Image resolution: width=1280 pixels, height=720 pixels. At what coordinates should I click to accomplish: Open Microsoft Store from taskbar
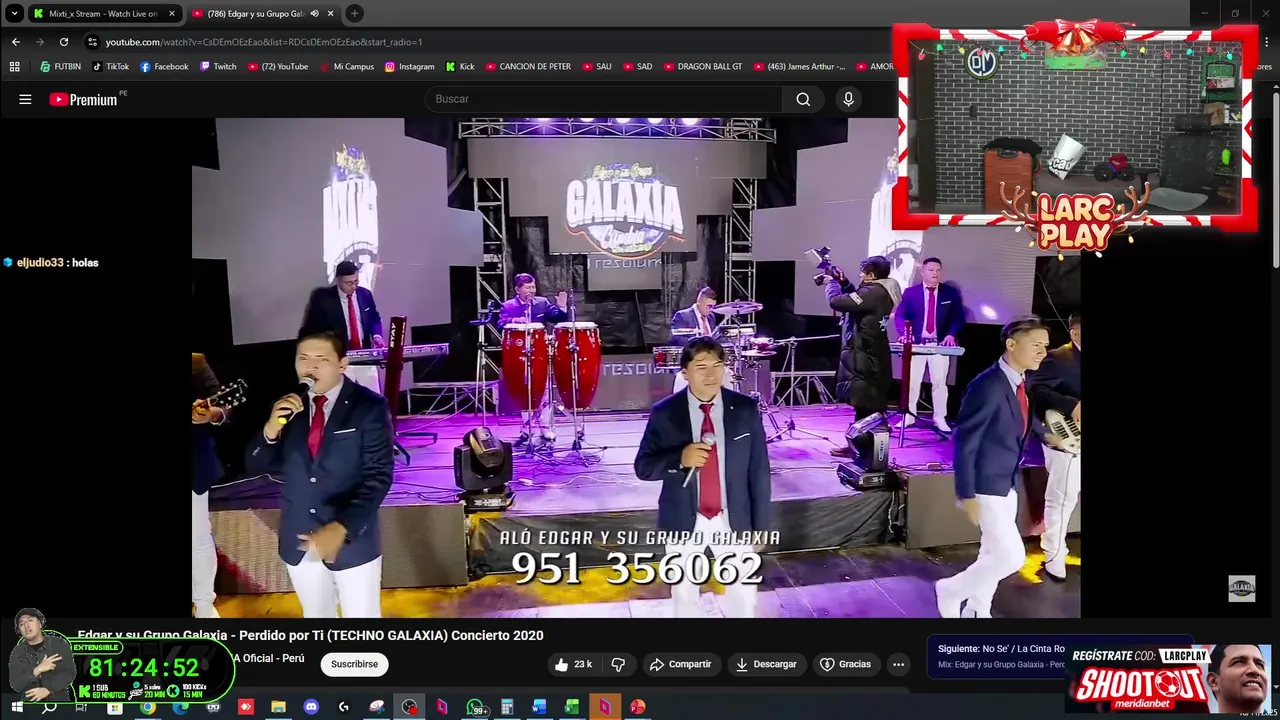point(115,707)
